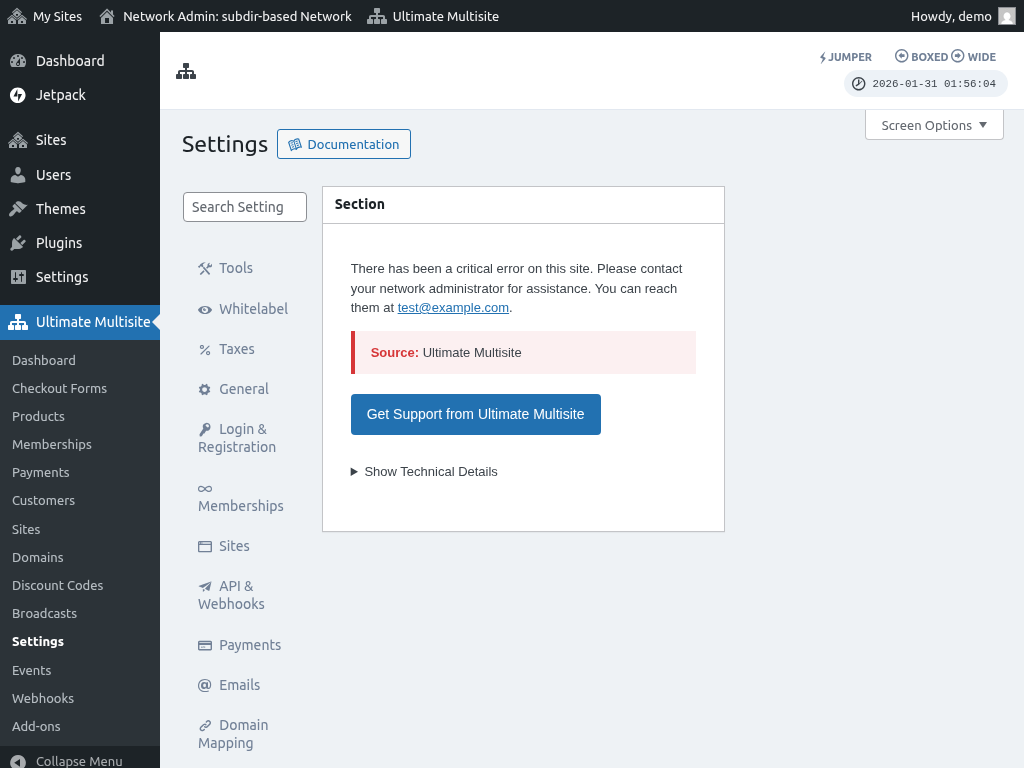The image size is (1024, 768).
Task: Click the Sites houses icon in sidebar
Action: [x=18, y=140]
